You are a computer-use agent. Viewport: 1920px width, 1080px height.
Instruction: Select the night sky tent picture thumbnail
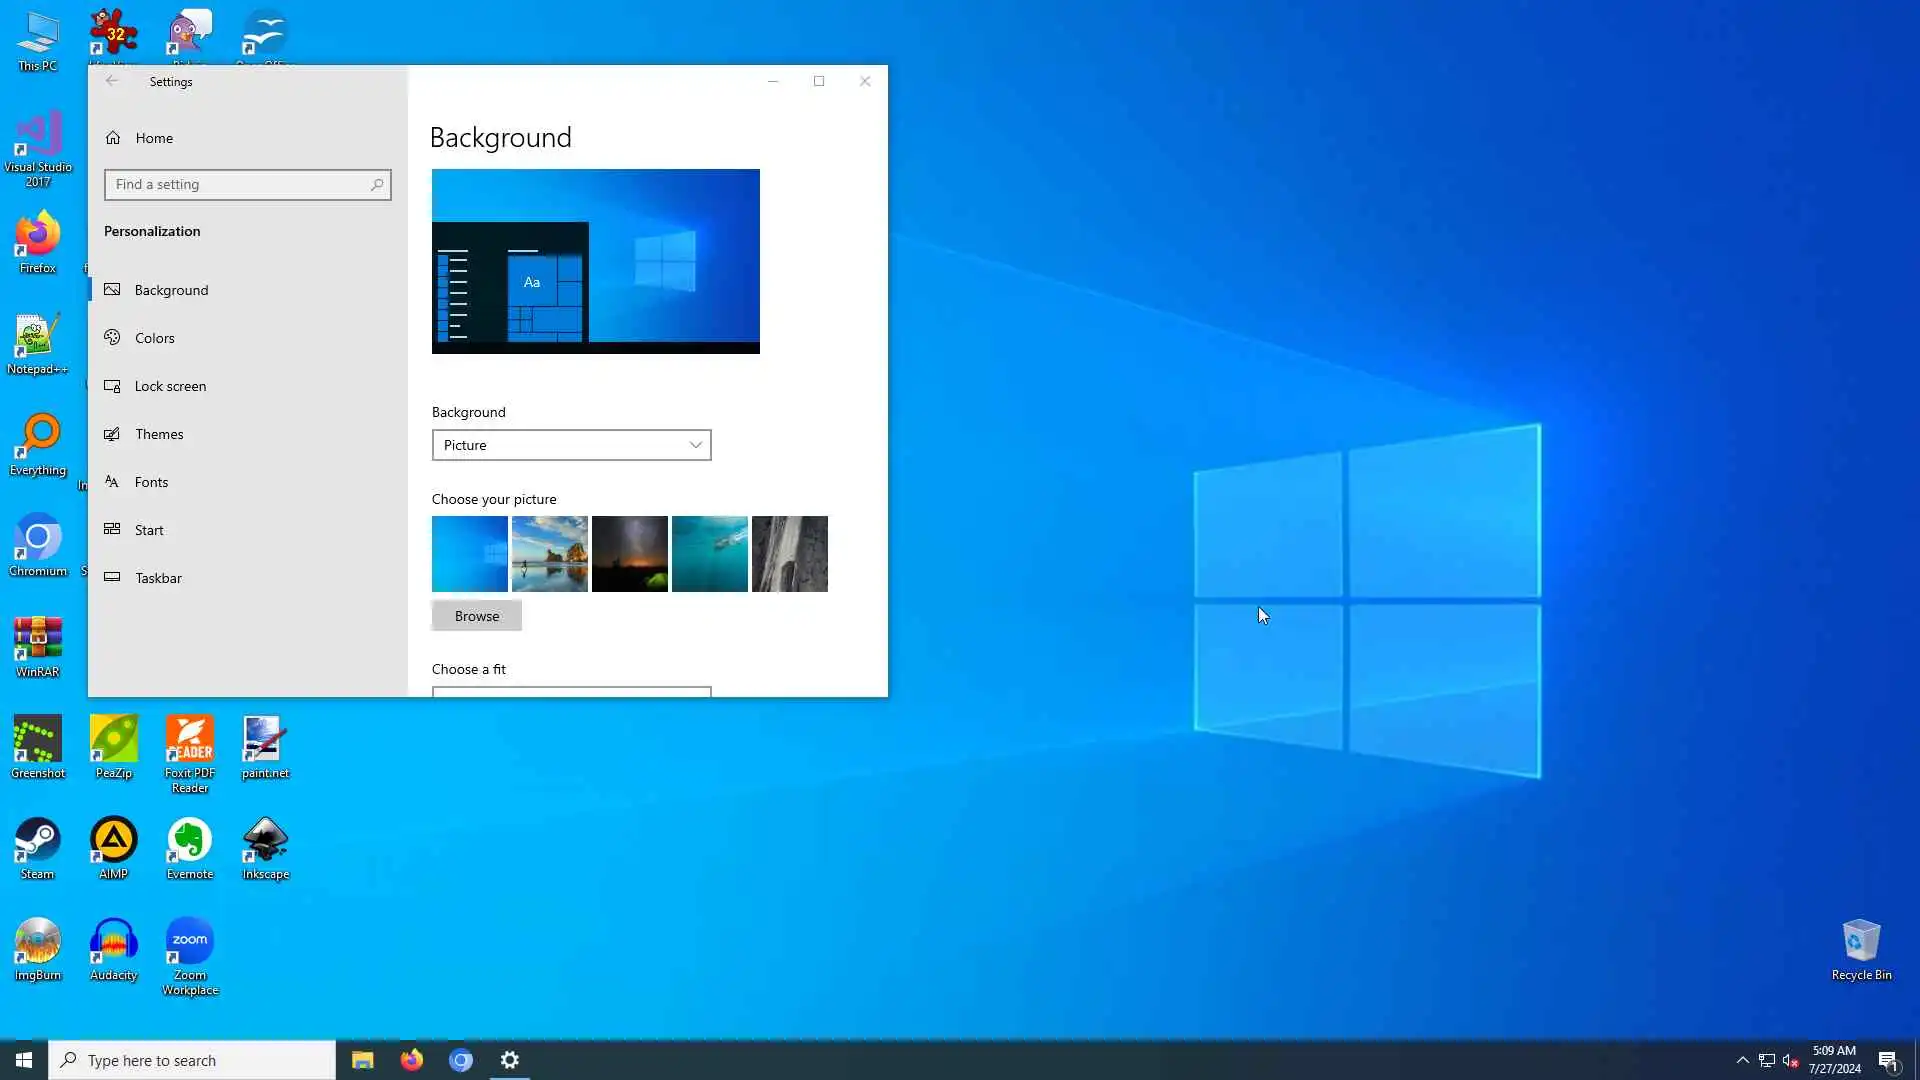click(x=629, y=554)
